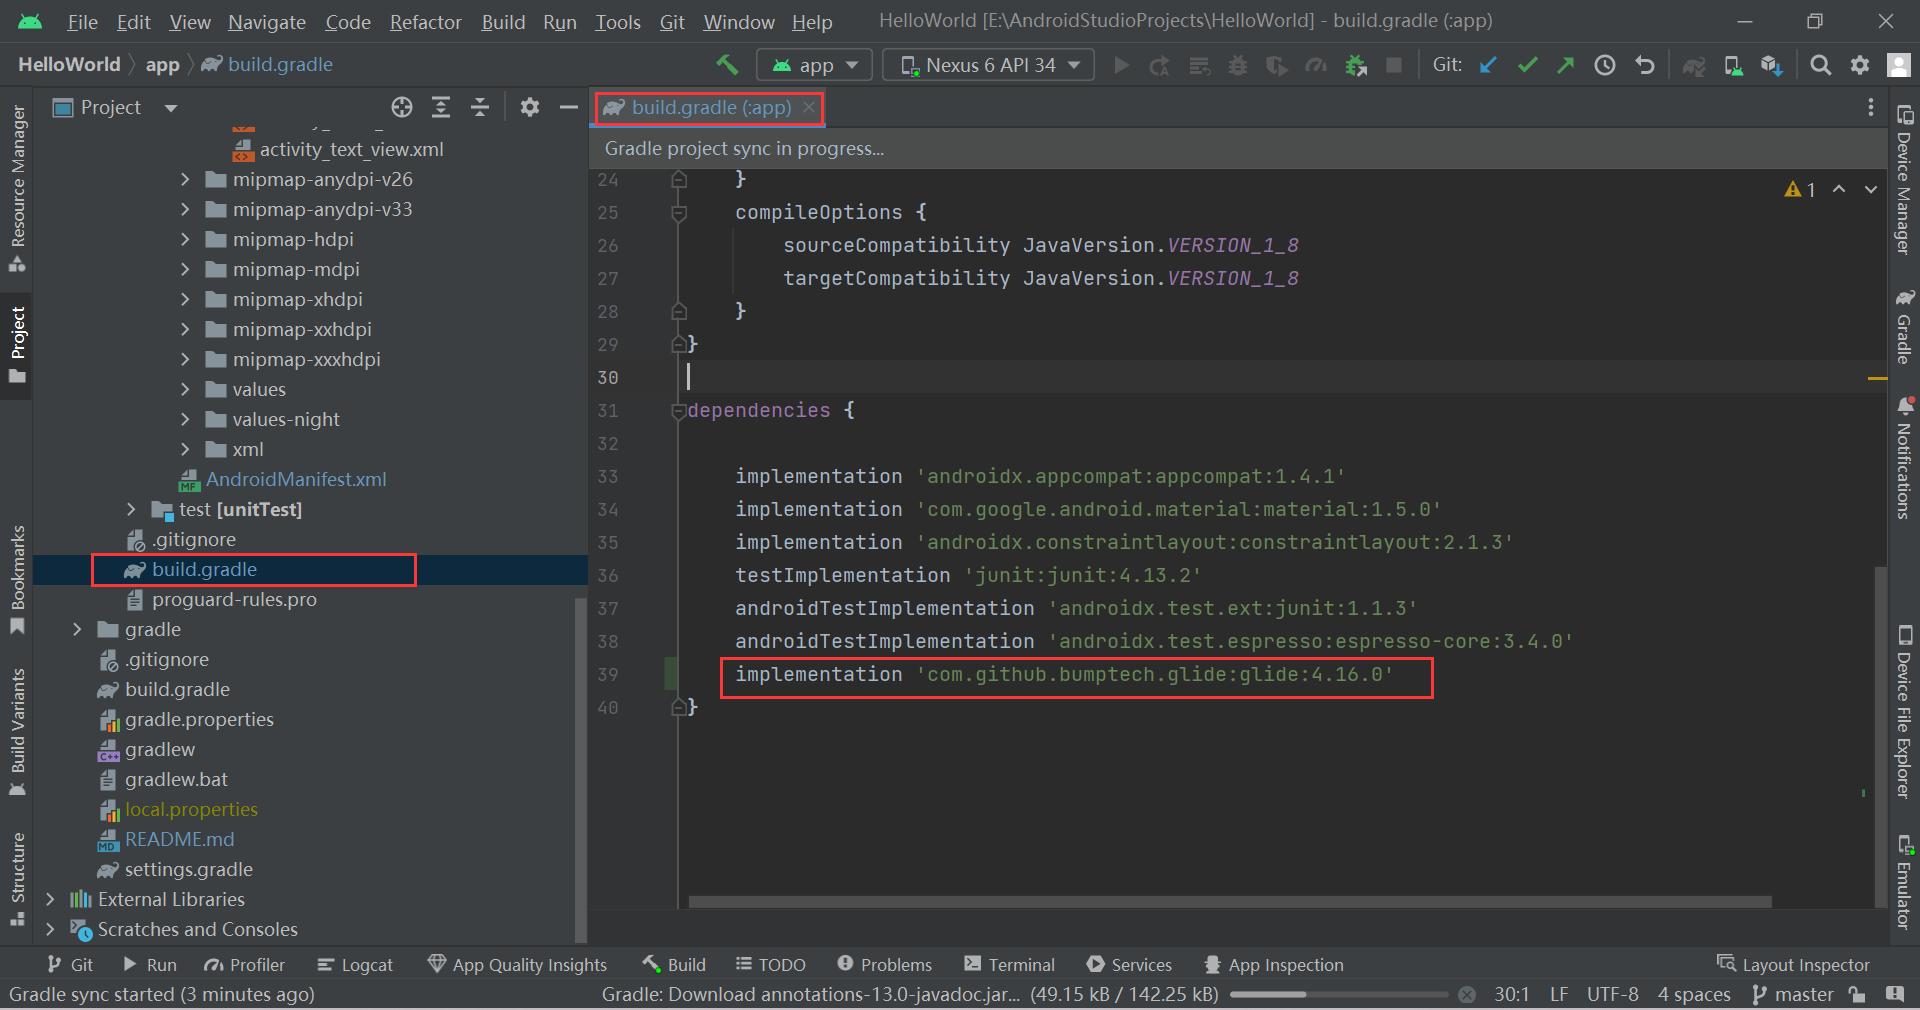Open Project panel options gear
Image resolution: width=1920 pixels, height=1010 pixels.
point(530,107)
